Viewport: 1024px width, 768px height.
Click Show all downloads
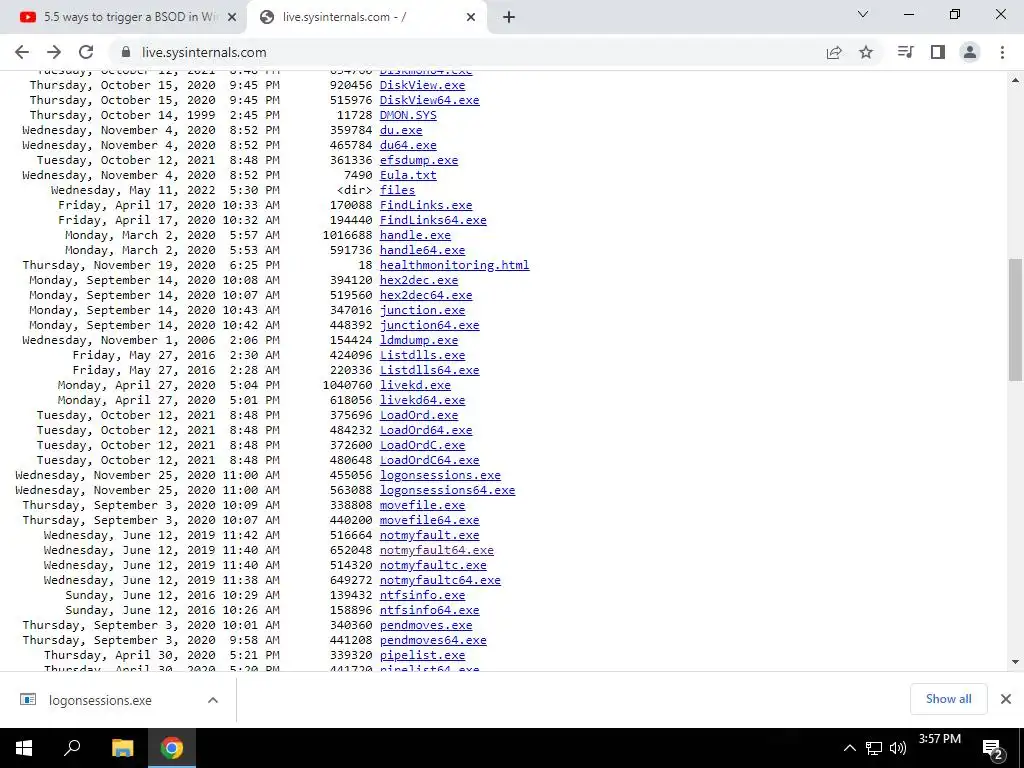(x=948, y=699)
